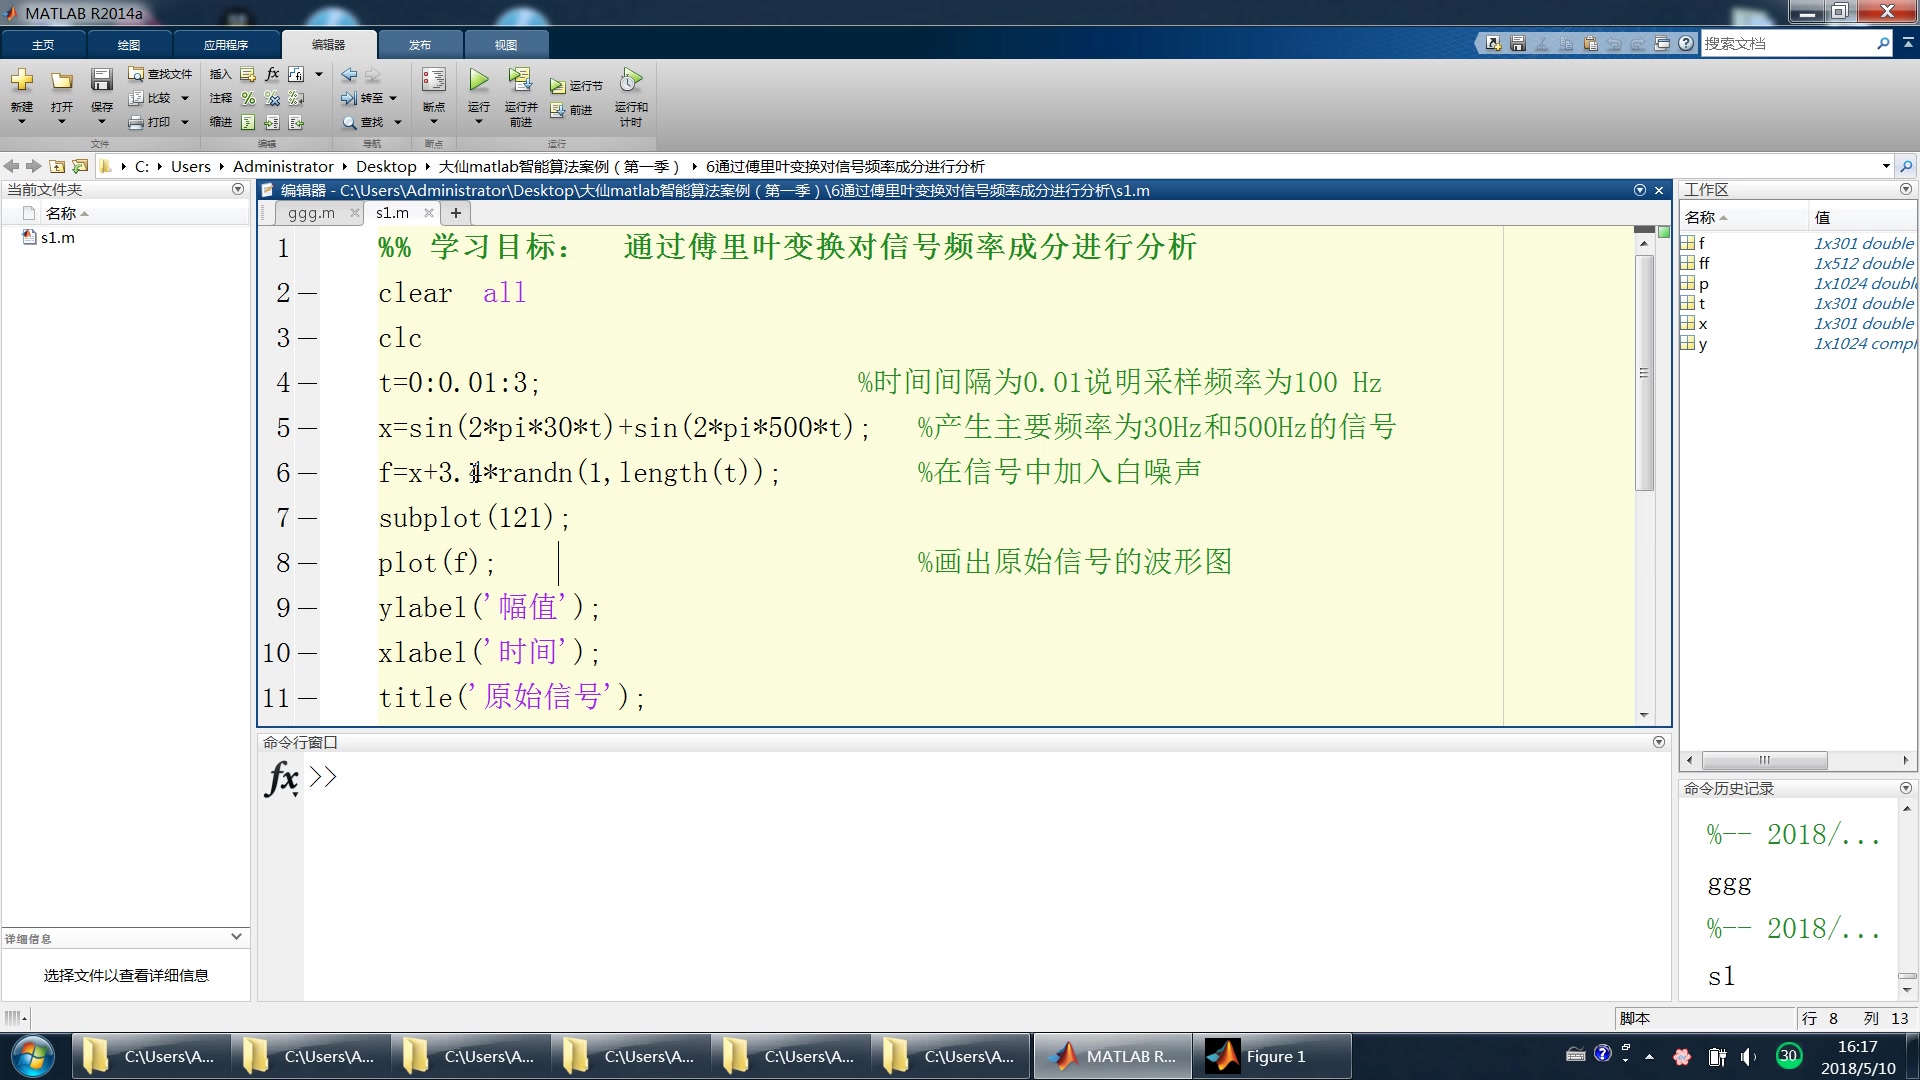Screen dimensions: 1920x1080
Task: Click the Run and Advance (运行并前进) icon
Action: click(520, 81)
